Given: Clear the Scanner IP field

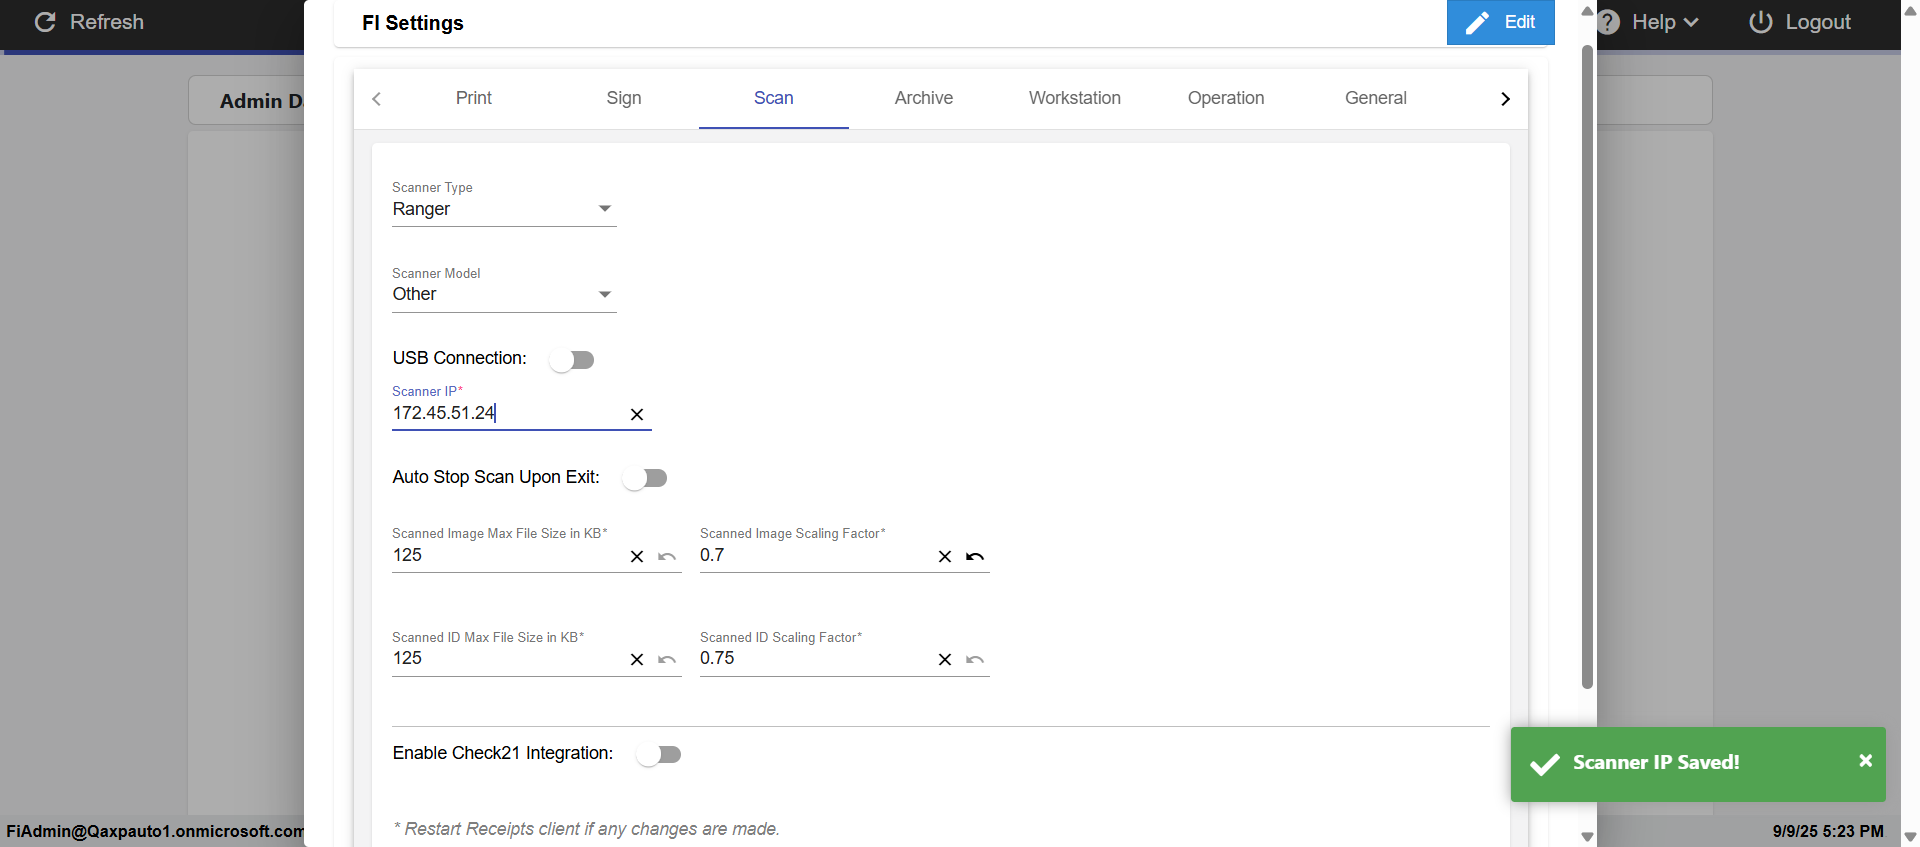Looking at the screenshot, I should click(637, 414).
